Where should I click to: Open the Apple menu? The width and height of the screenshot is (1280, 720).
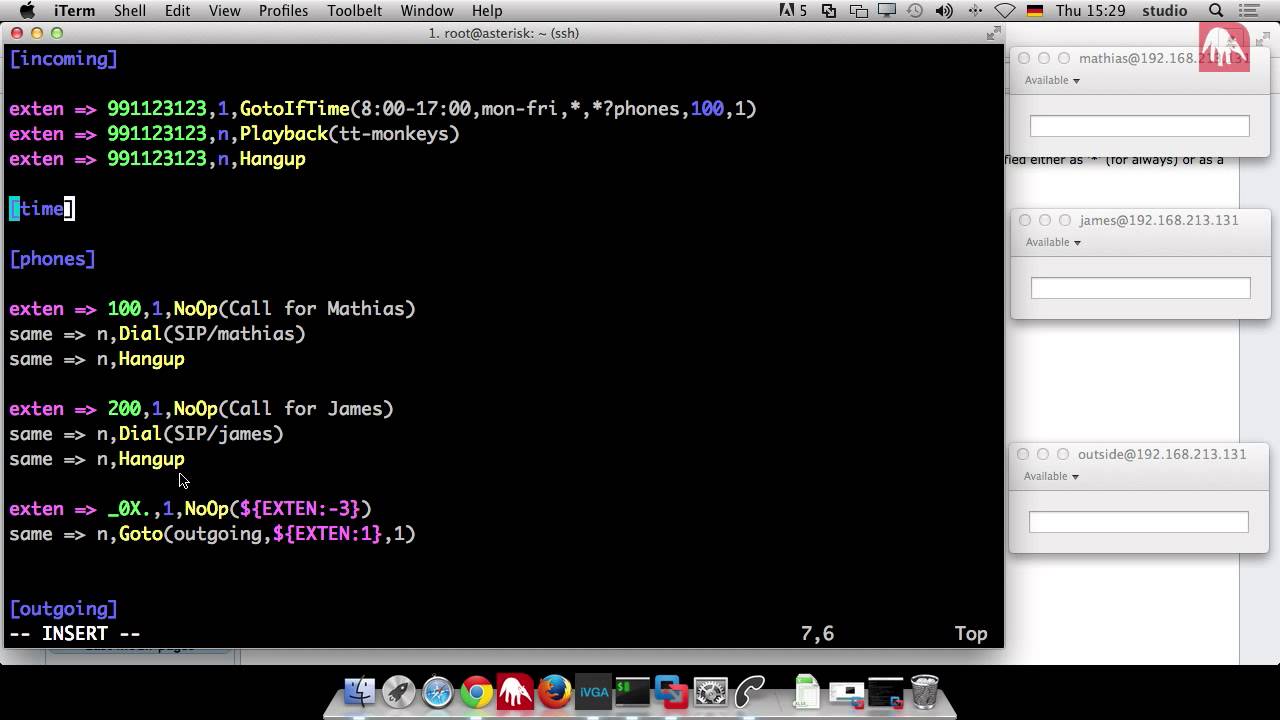(x=27, y=11)
